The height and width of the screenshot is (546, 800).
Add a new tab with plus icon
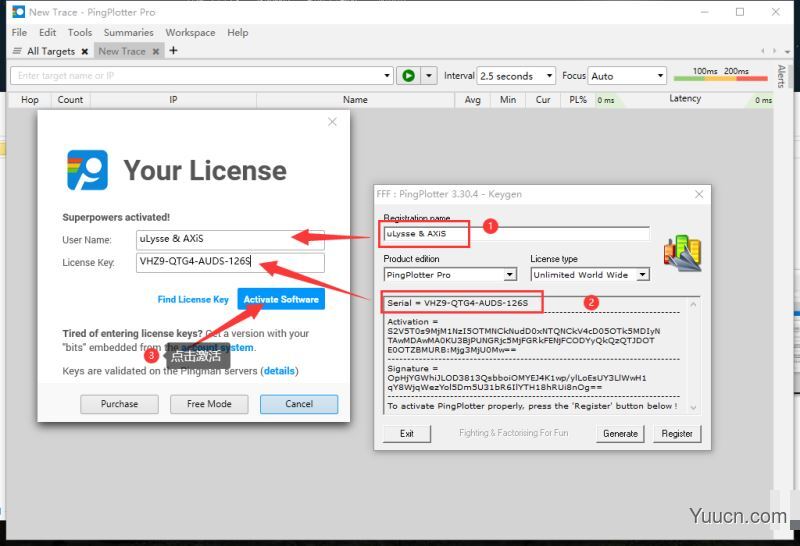pos(173,51)
